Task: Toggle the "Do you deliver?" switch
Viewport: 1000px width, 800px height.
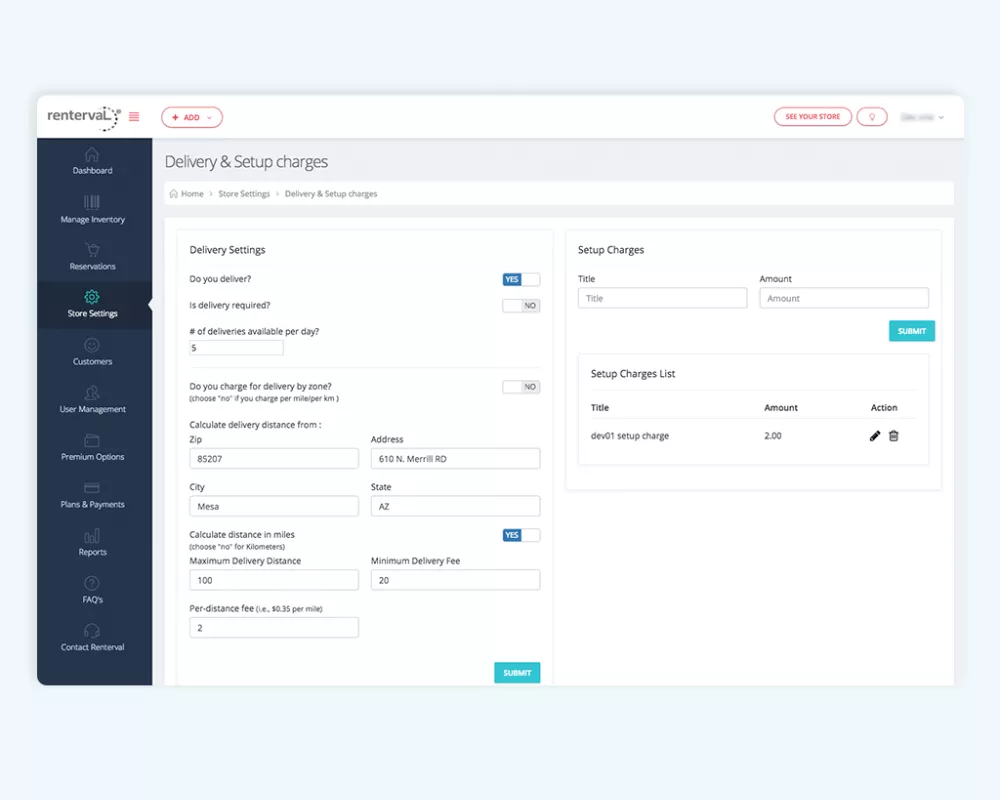Action: (x=521, y=280)
